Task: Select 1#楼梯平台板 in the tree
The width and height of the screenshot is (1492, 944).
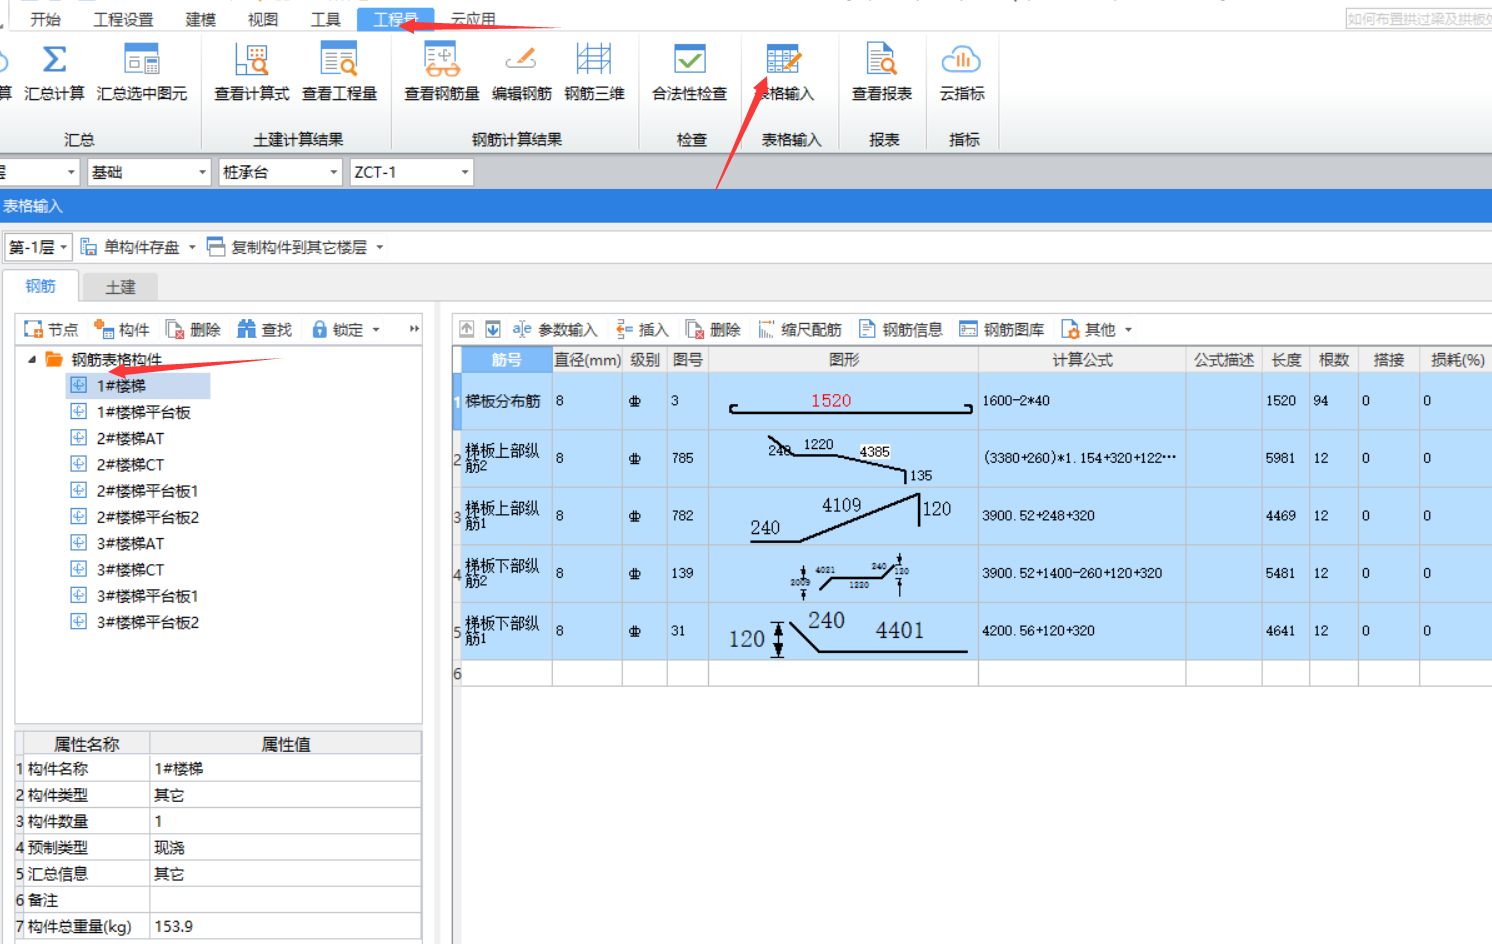Action: [x=143, y=412]
